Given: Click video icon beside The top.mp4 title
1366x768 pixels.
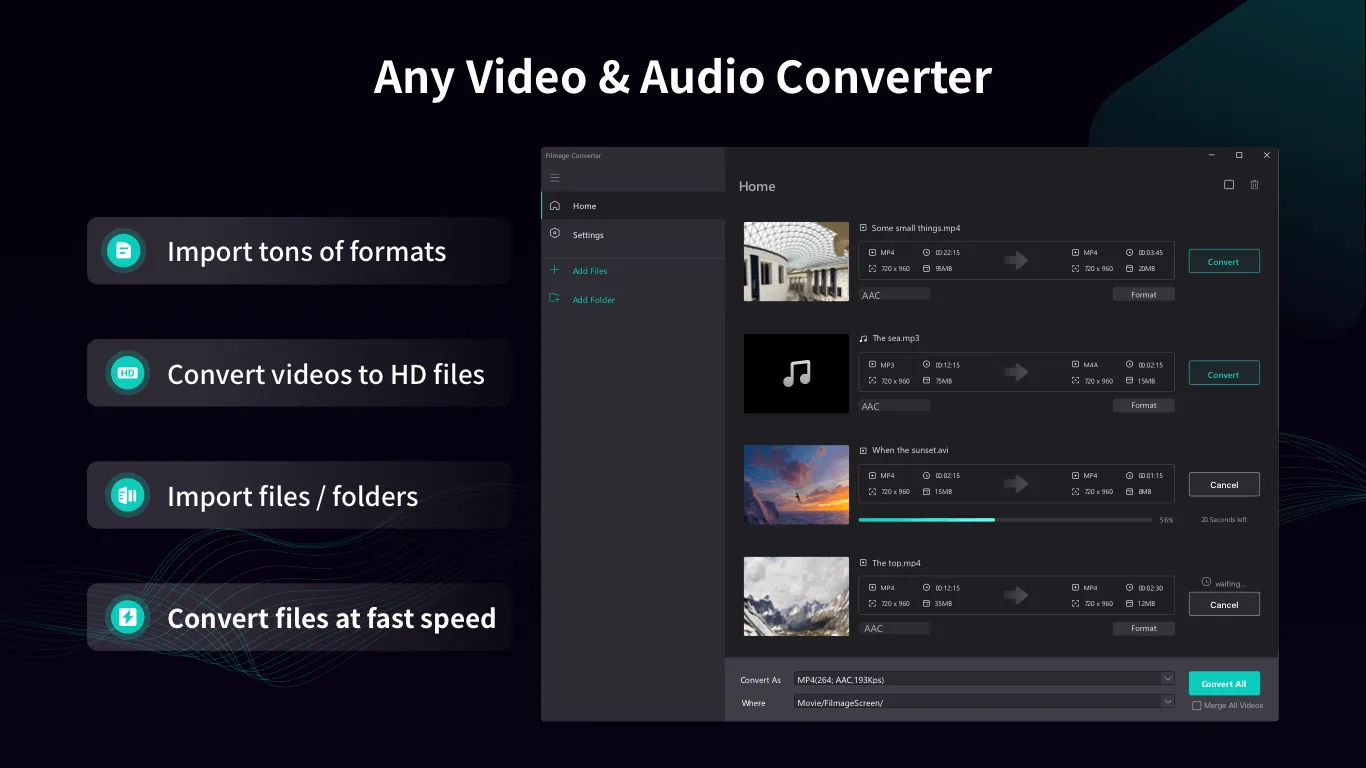Looking at the screenshot, I should tap(864, 563).
